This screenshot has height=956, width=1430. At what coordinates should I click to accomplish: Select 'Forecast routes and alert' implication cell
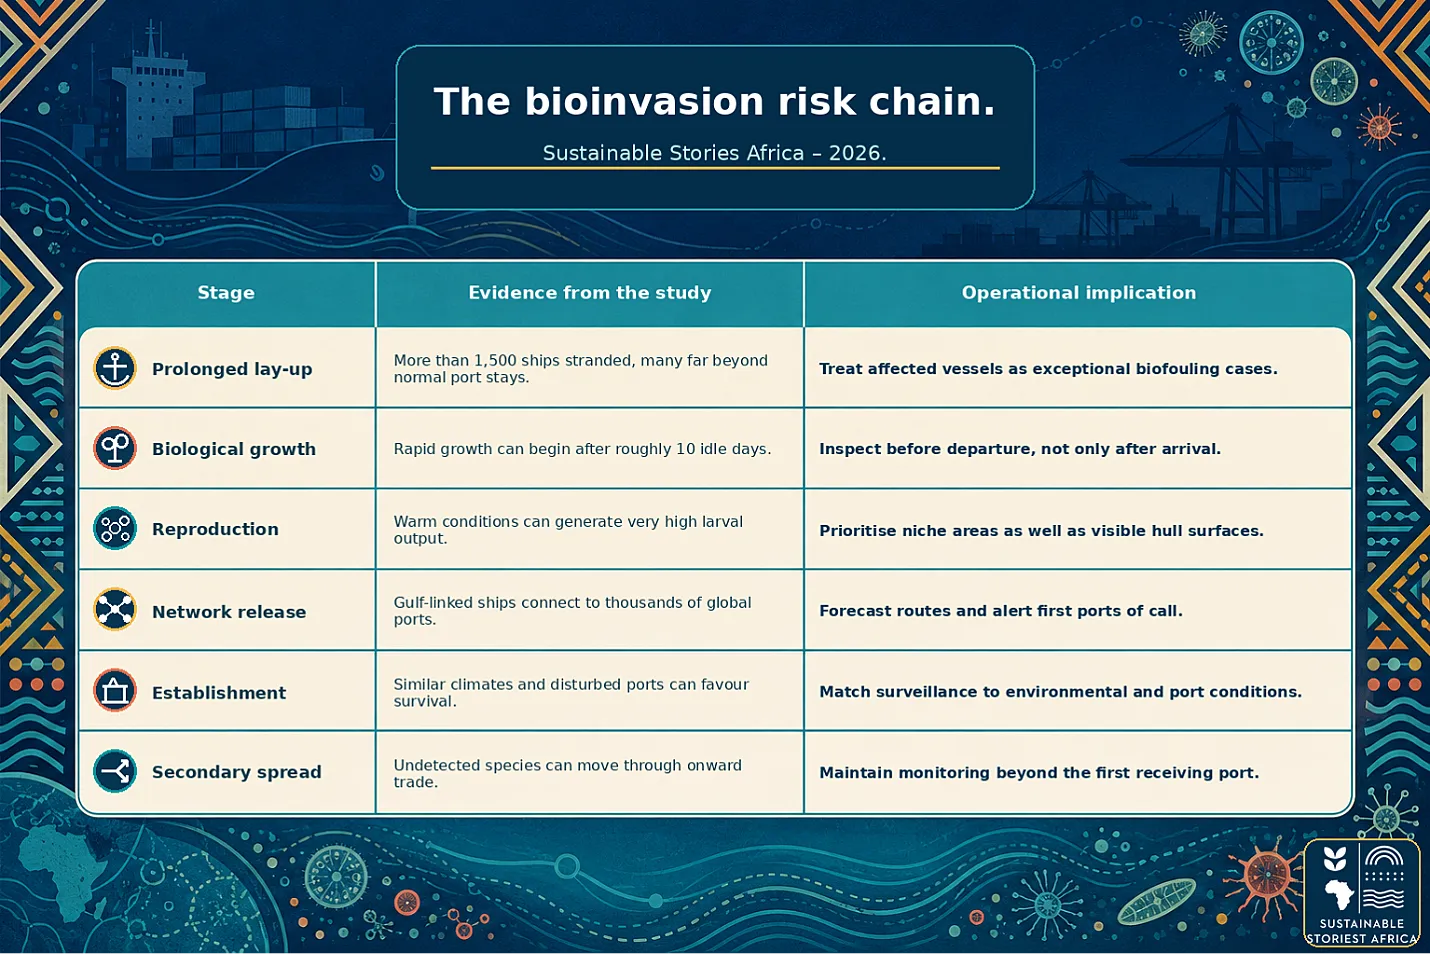click(x=1078, y=610)
